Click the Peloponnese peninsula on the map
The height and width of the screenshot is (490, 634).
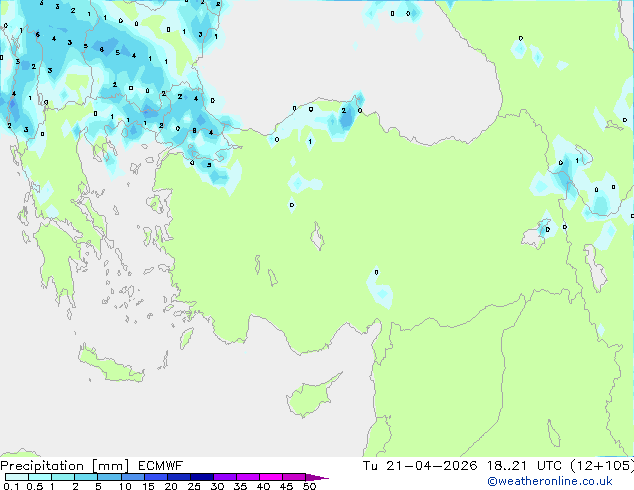pos(57,261)
